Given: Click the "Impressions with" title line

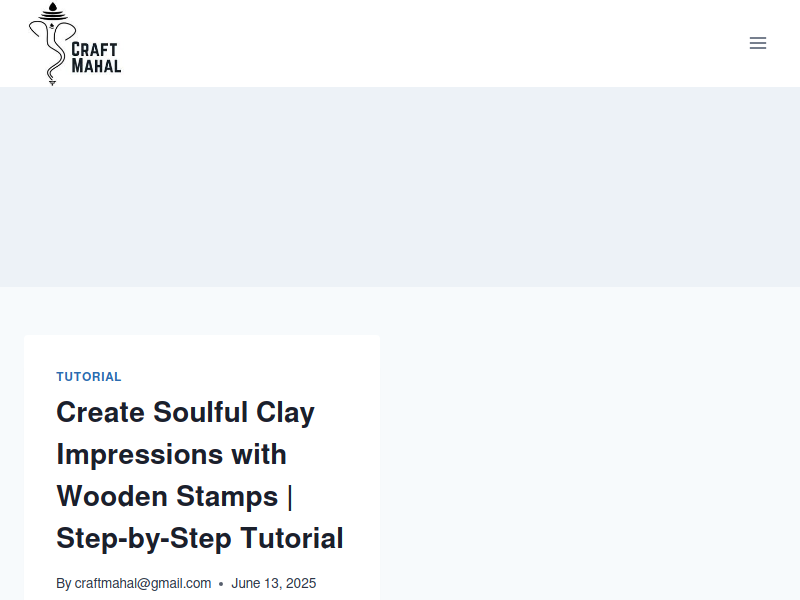Looking at the screenshot, I should pyautogui.click(x=171, y=454).
